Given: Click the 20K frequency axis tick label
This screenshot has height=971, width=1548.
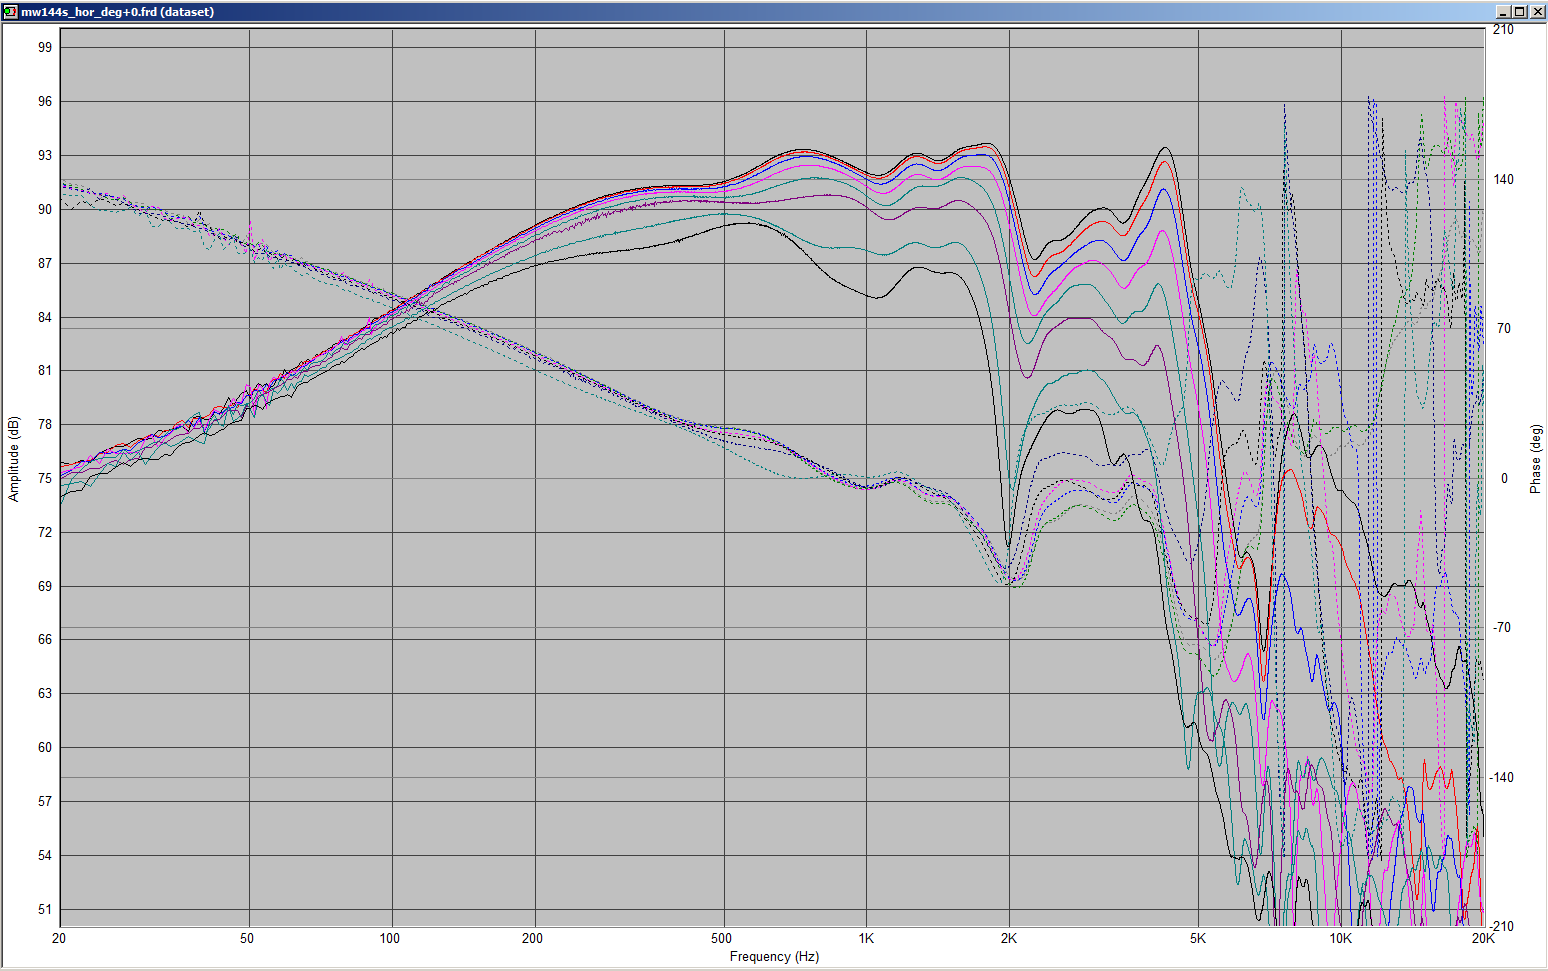Looking at the screenshot, I should point(1483,939).
